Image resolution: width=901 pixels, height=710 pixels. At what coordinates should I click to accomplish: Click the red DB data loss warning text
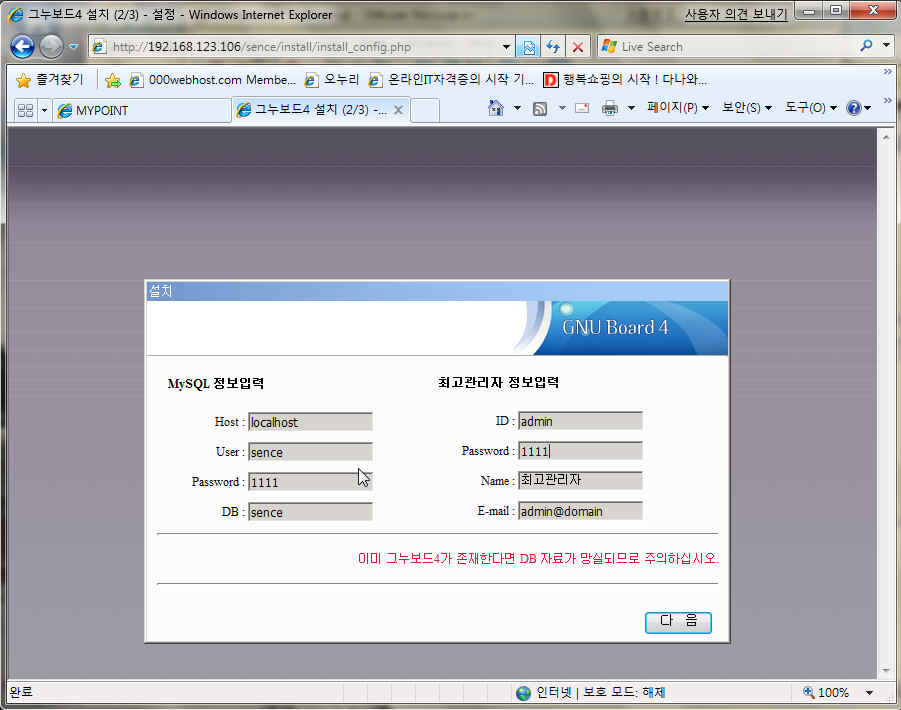click(537, 558)
